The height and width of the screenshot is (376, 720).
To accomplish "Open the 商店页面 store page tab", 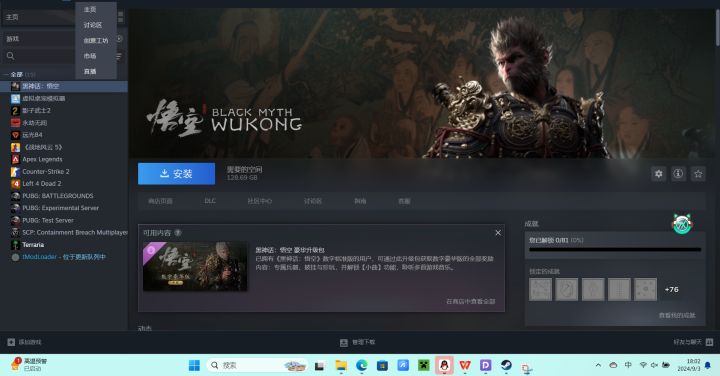I will 160,201.
